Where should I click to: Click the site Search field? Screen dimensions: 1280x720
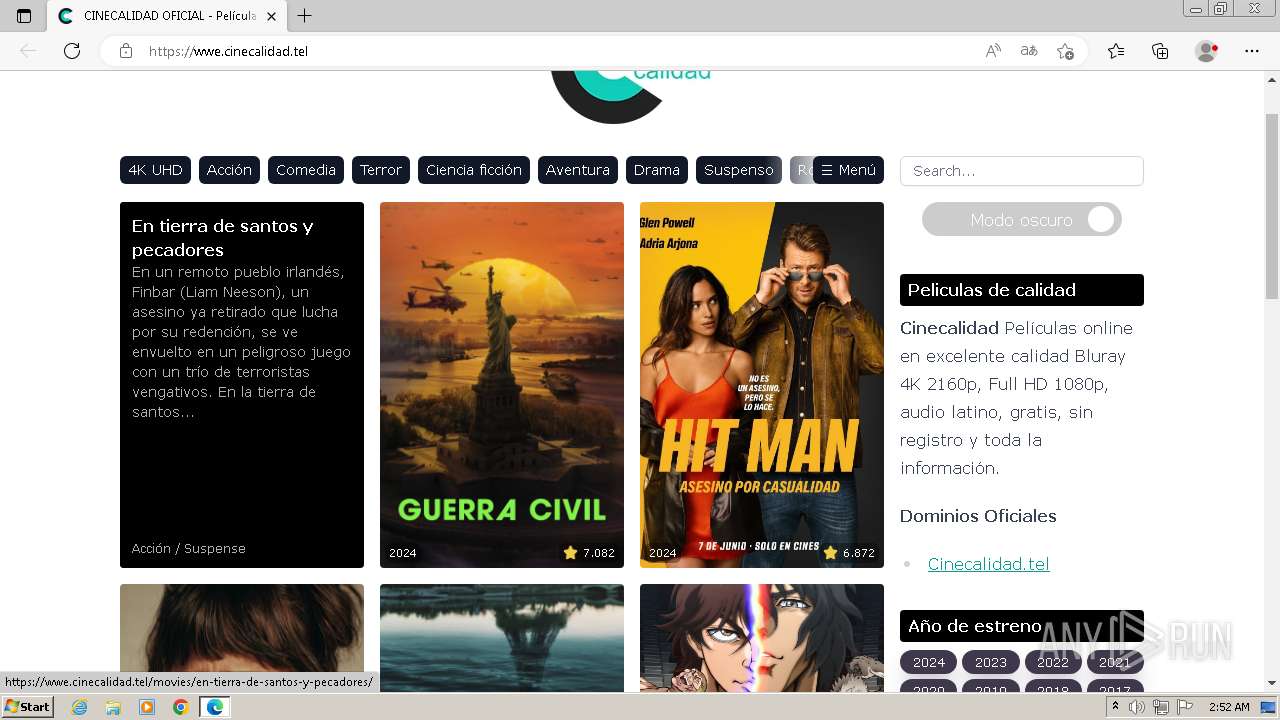point(1021,171)
